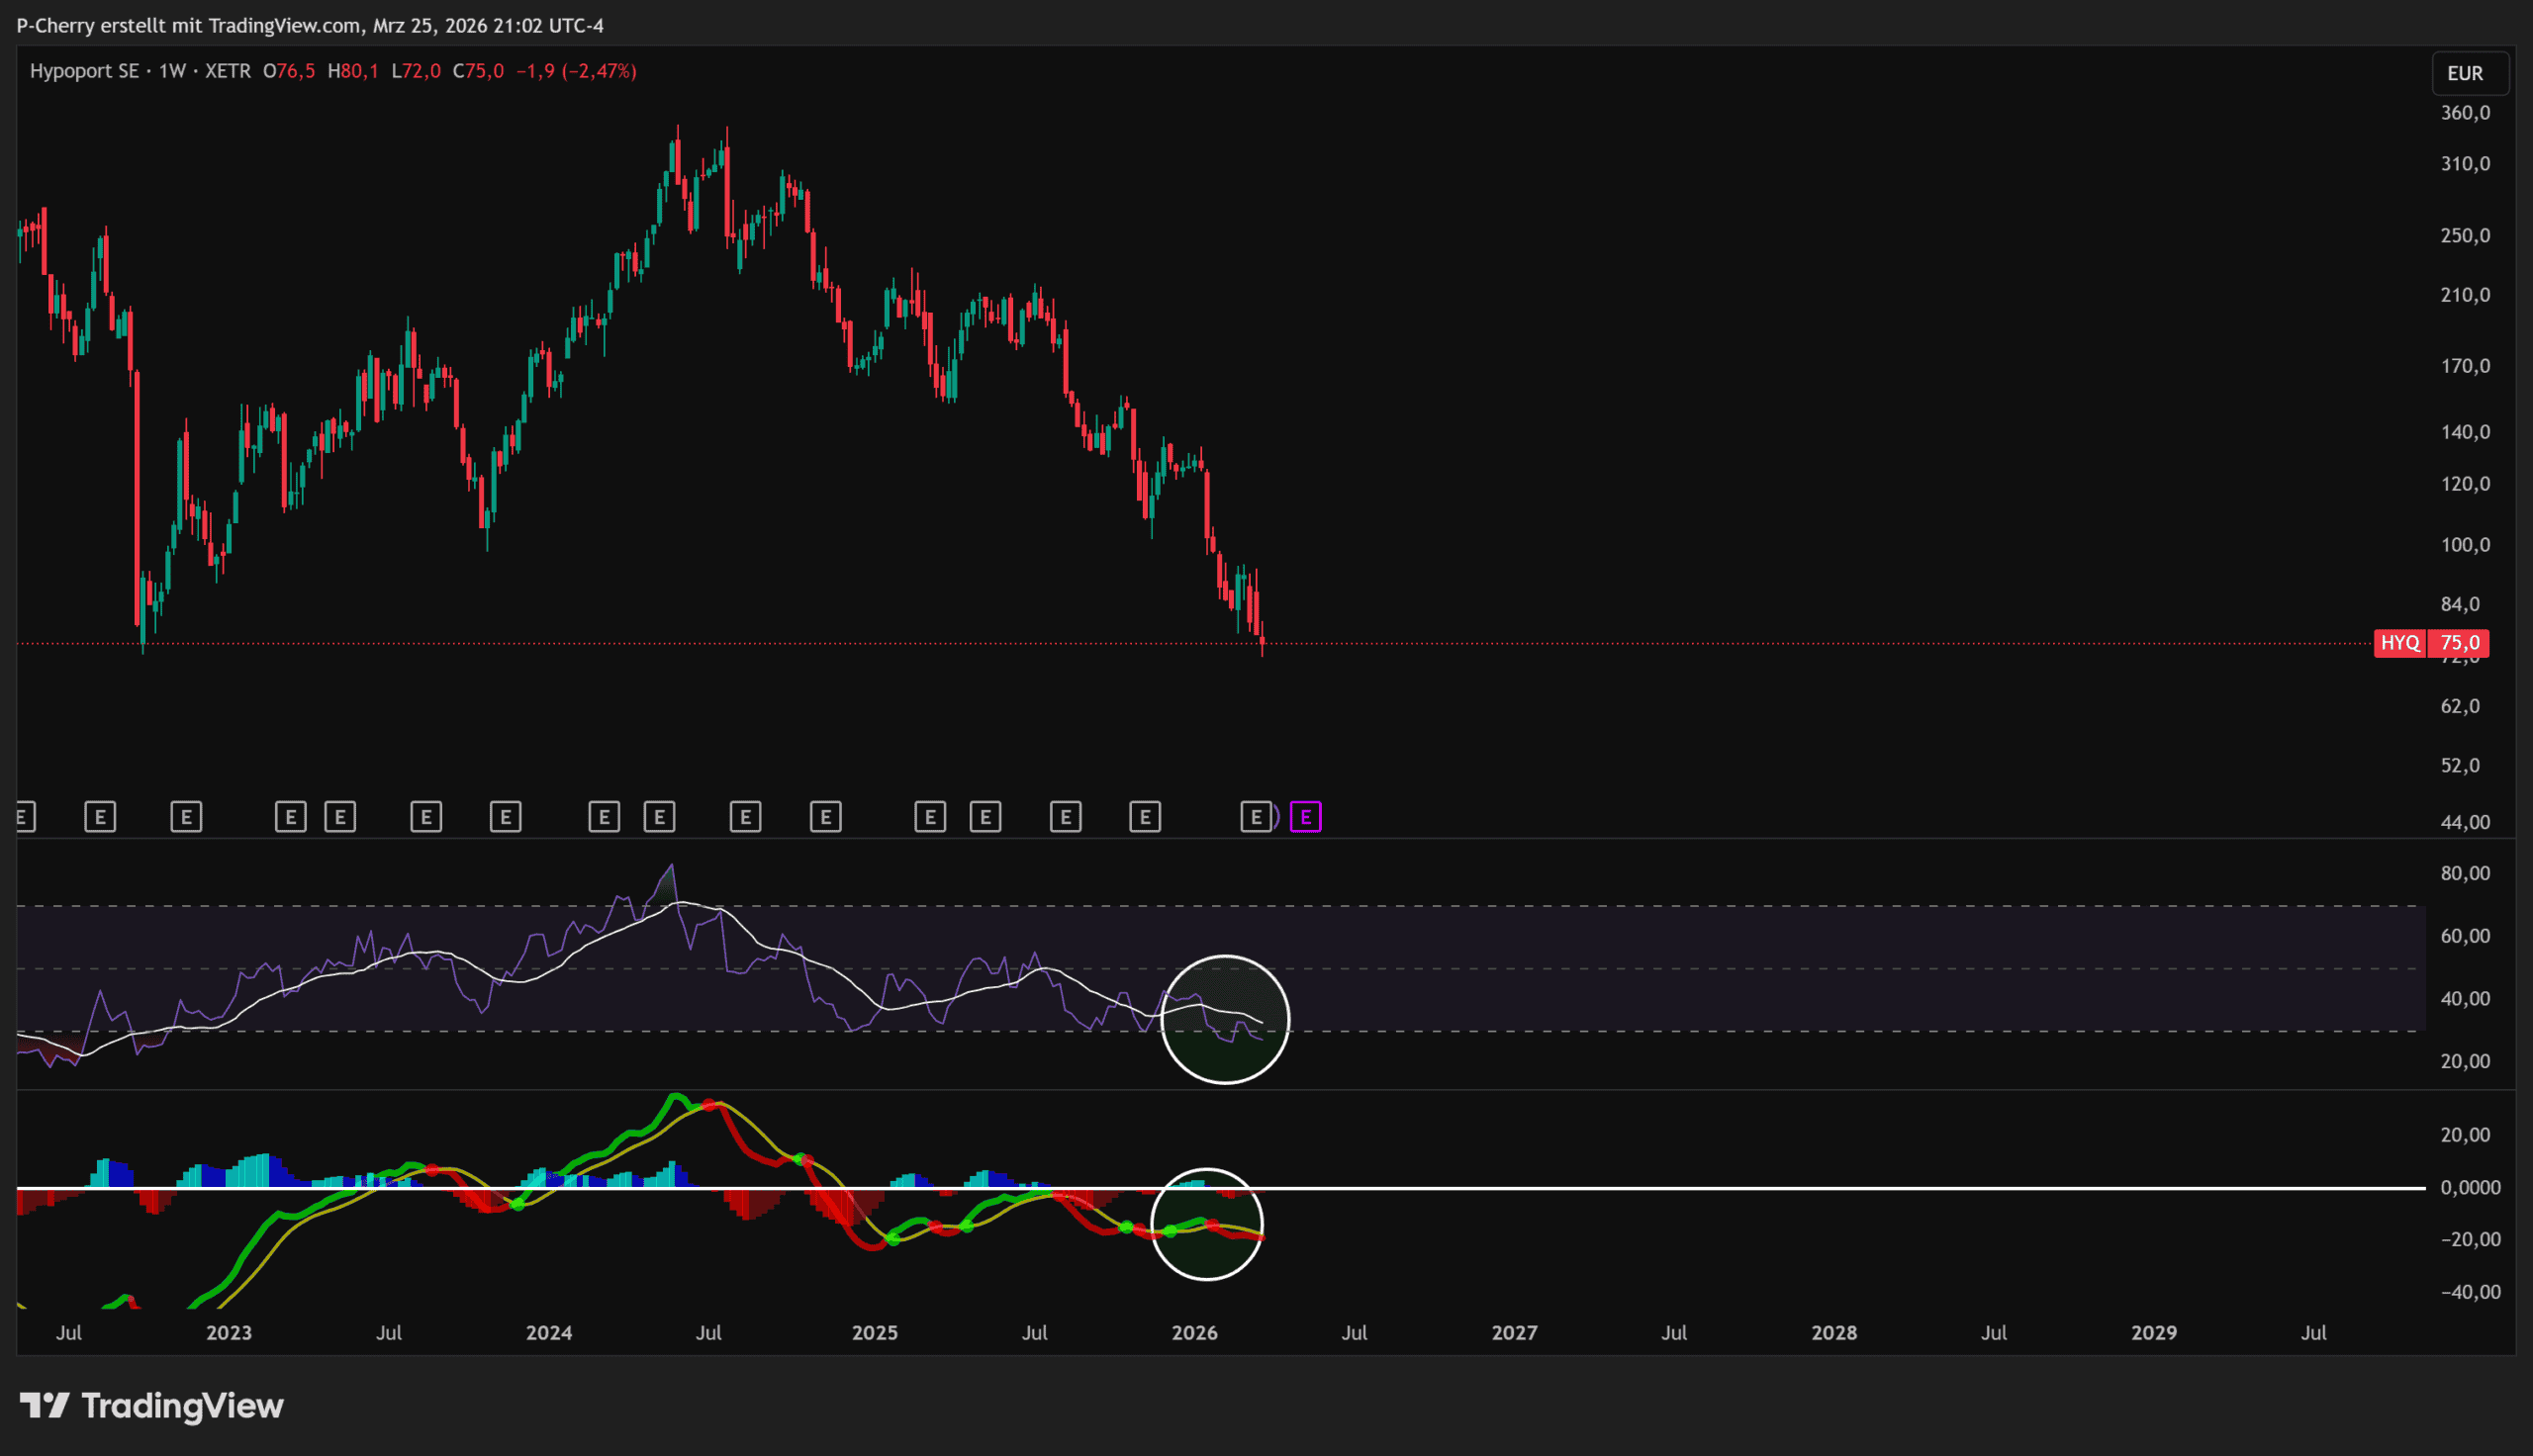Click the TradingView logo at bottom left
Screen dimensions: 2533x1456
tap(152, 1405)
